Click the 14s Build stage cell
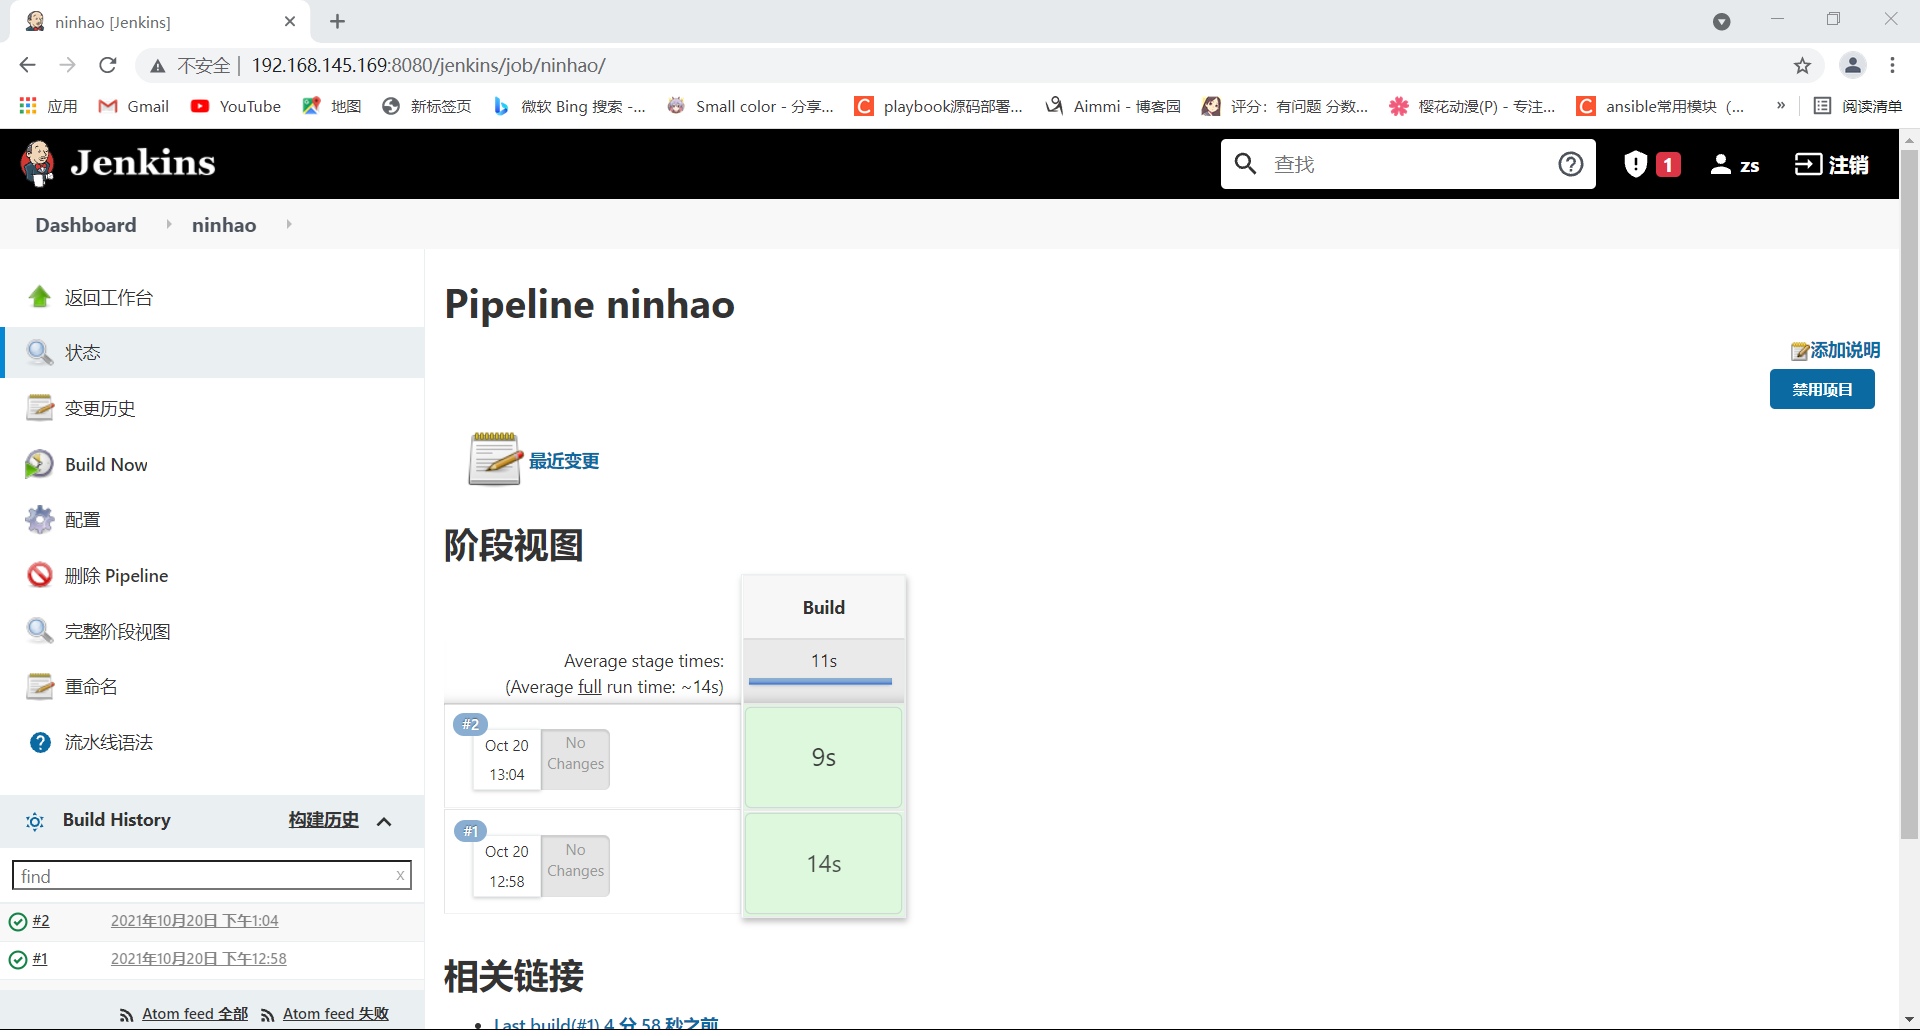 coord(823,863)
